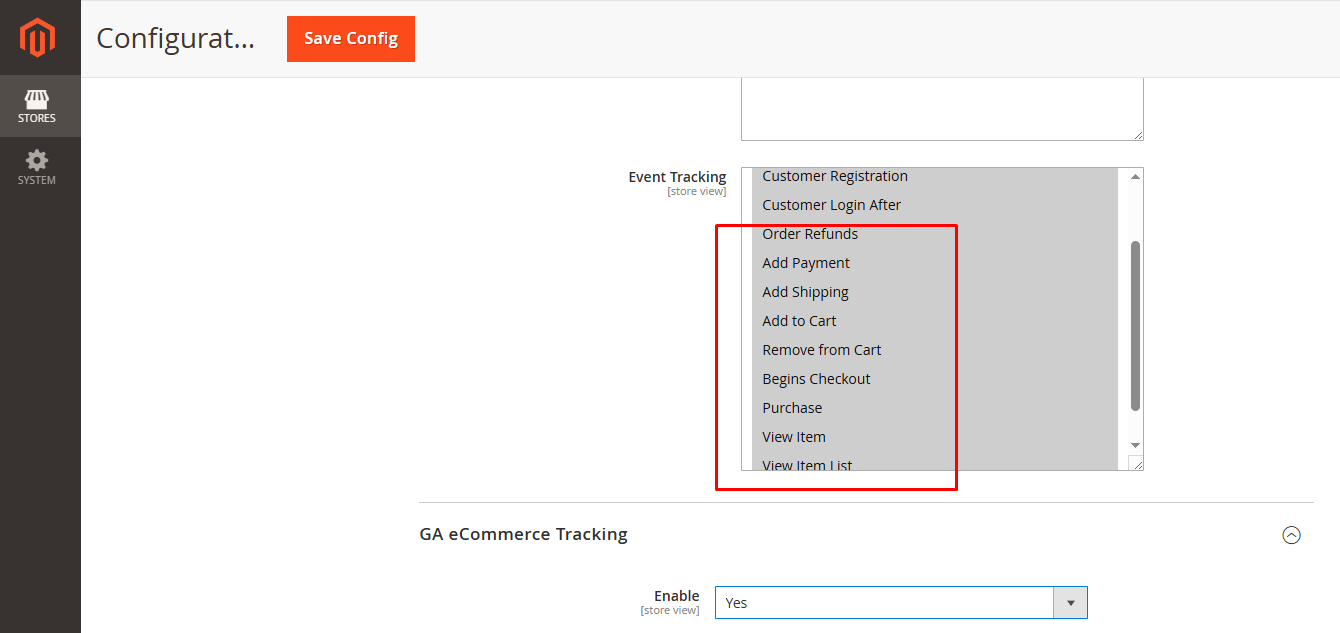
Task: Select Add Payment event option
Action: pos(806,263)
